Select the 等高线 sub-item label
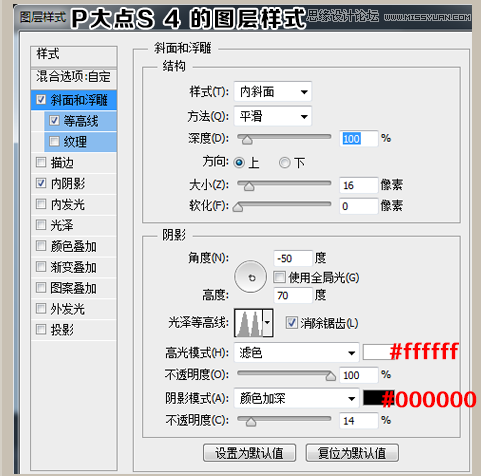This screenshot has width=481, height=476. point(81,121)
